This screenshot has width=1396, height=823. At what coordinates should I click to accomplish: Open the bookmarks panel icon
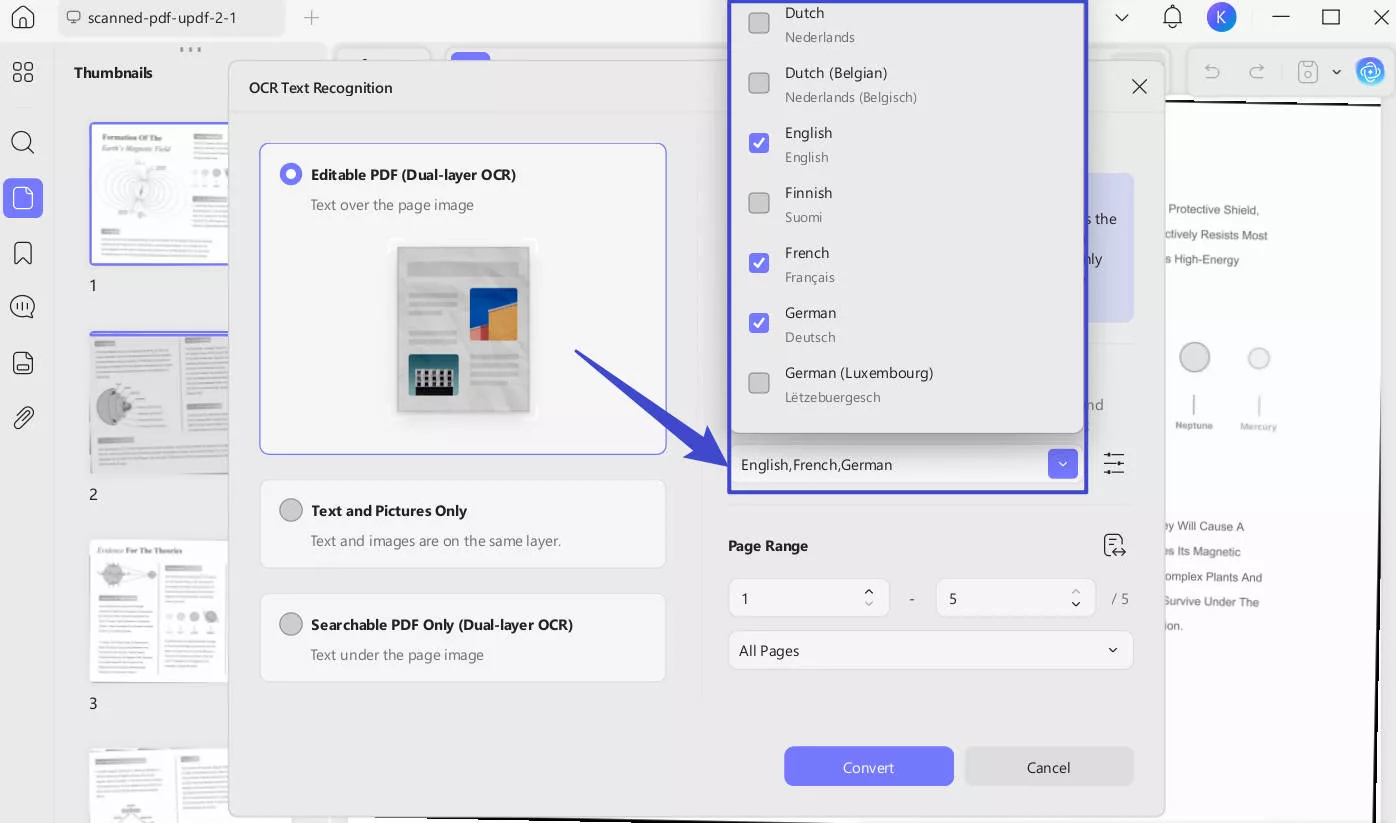tap(23, 253)
